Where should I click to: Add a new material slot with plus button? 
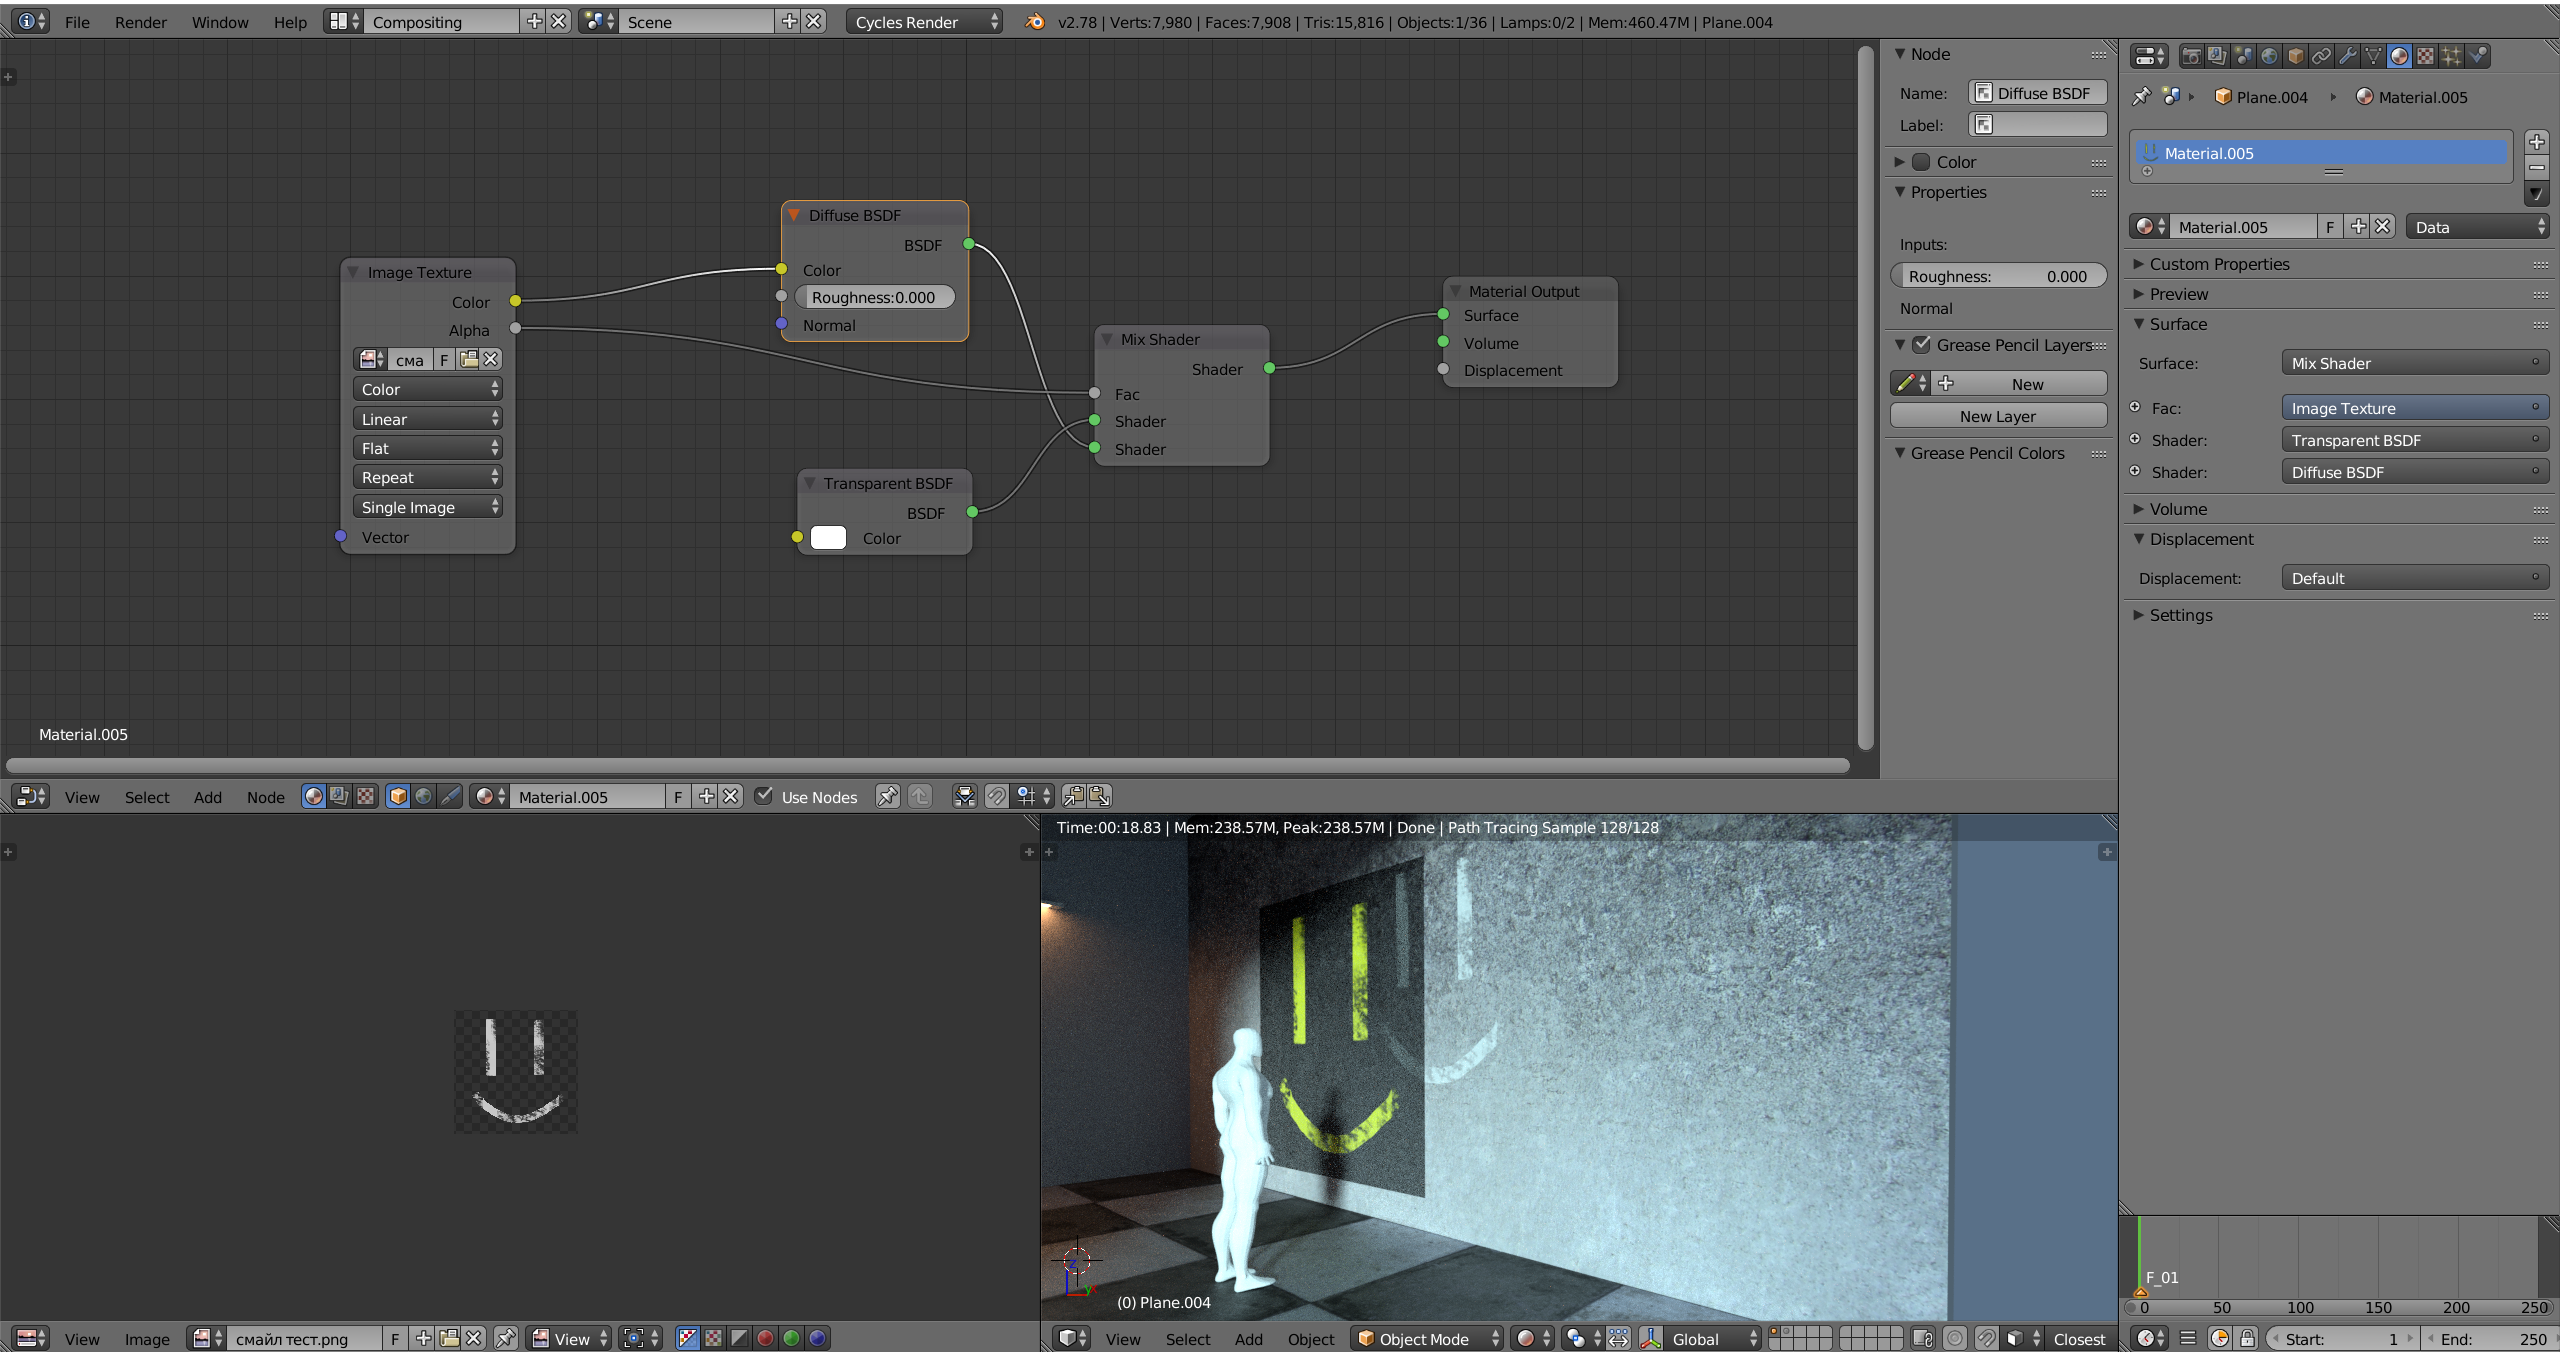[2536, 141]
